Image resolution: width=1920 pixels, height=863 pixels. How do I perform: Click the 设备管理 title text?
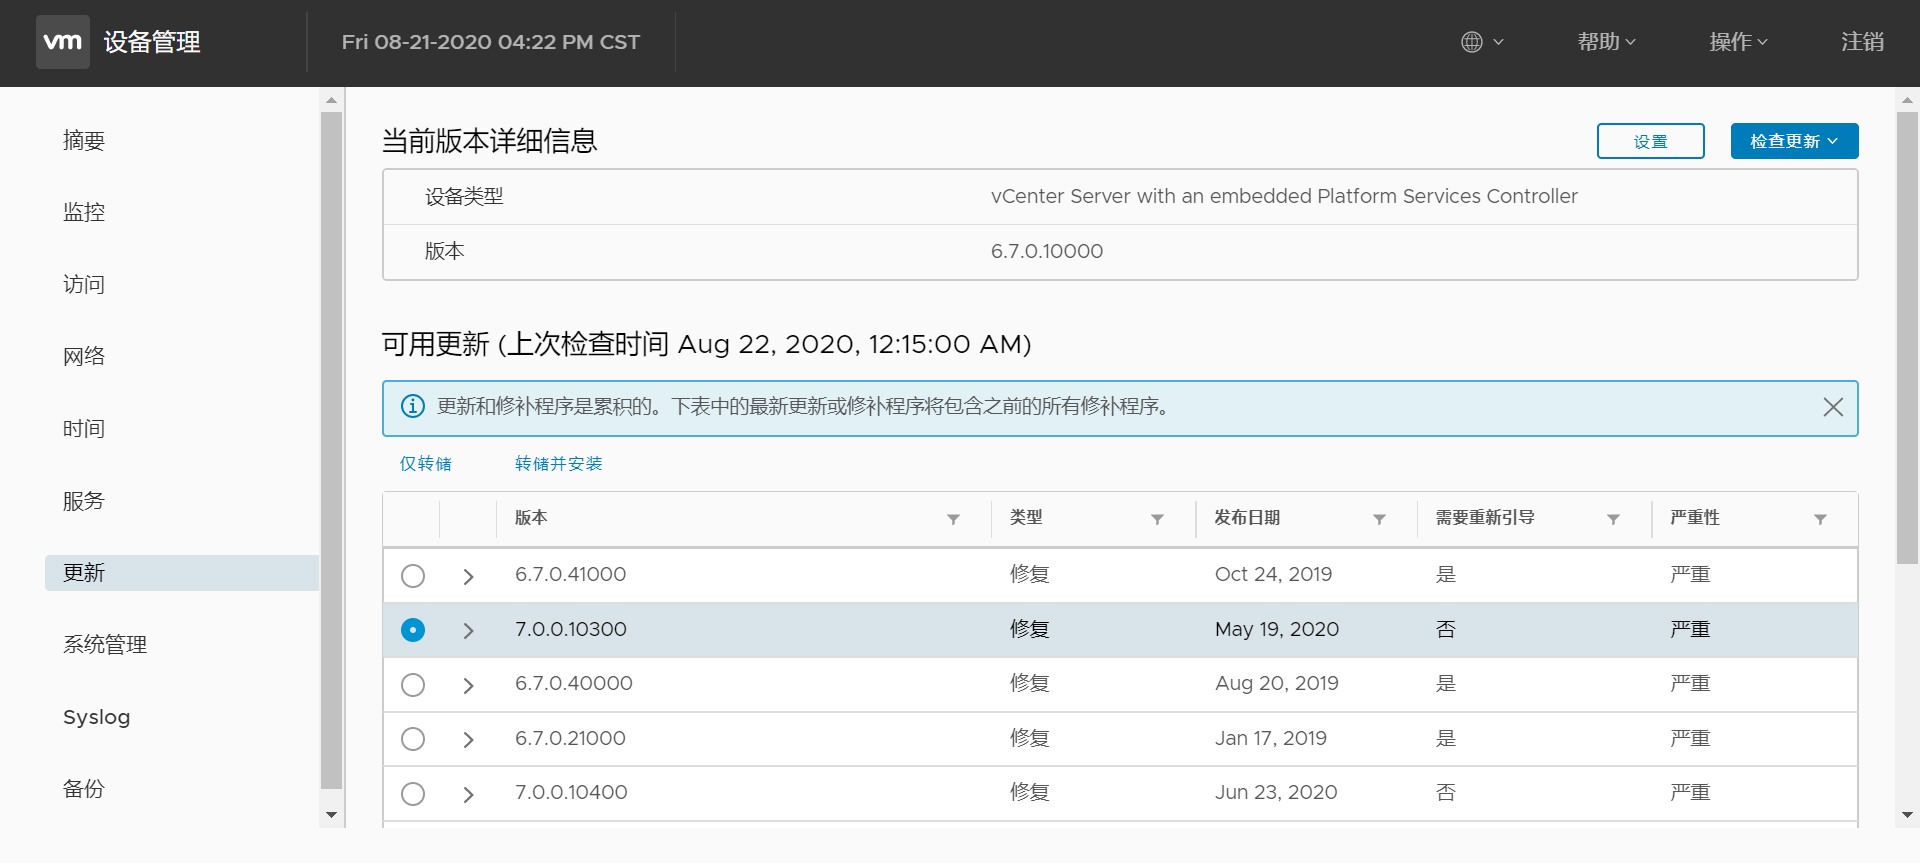[152, 42]
